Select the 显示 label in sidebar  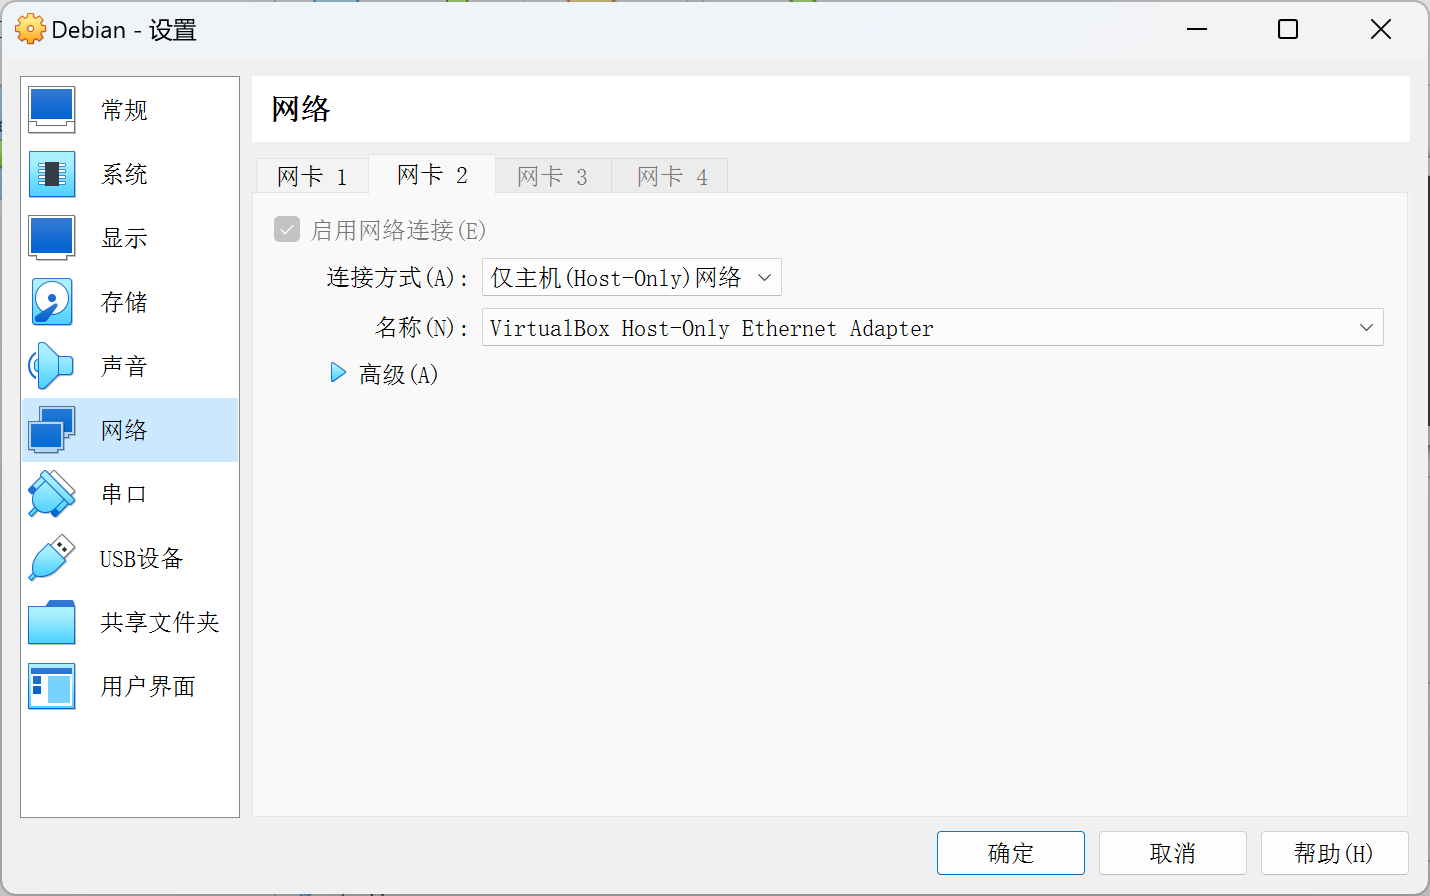124,238
